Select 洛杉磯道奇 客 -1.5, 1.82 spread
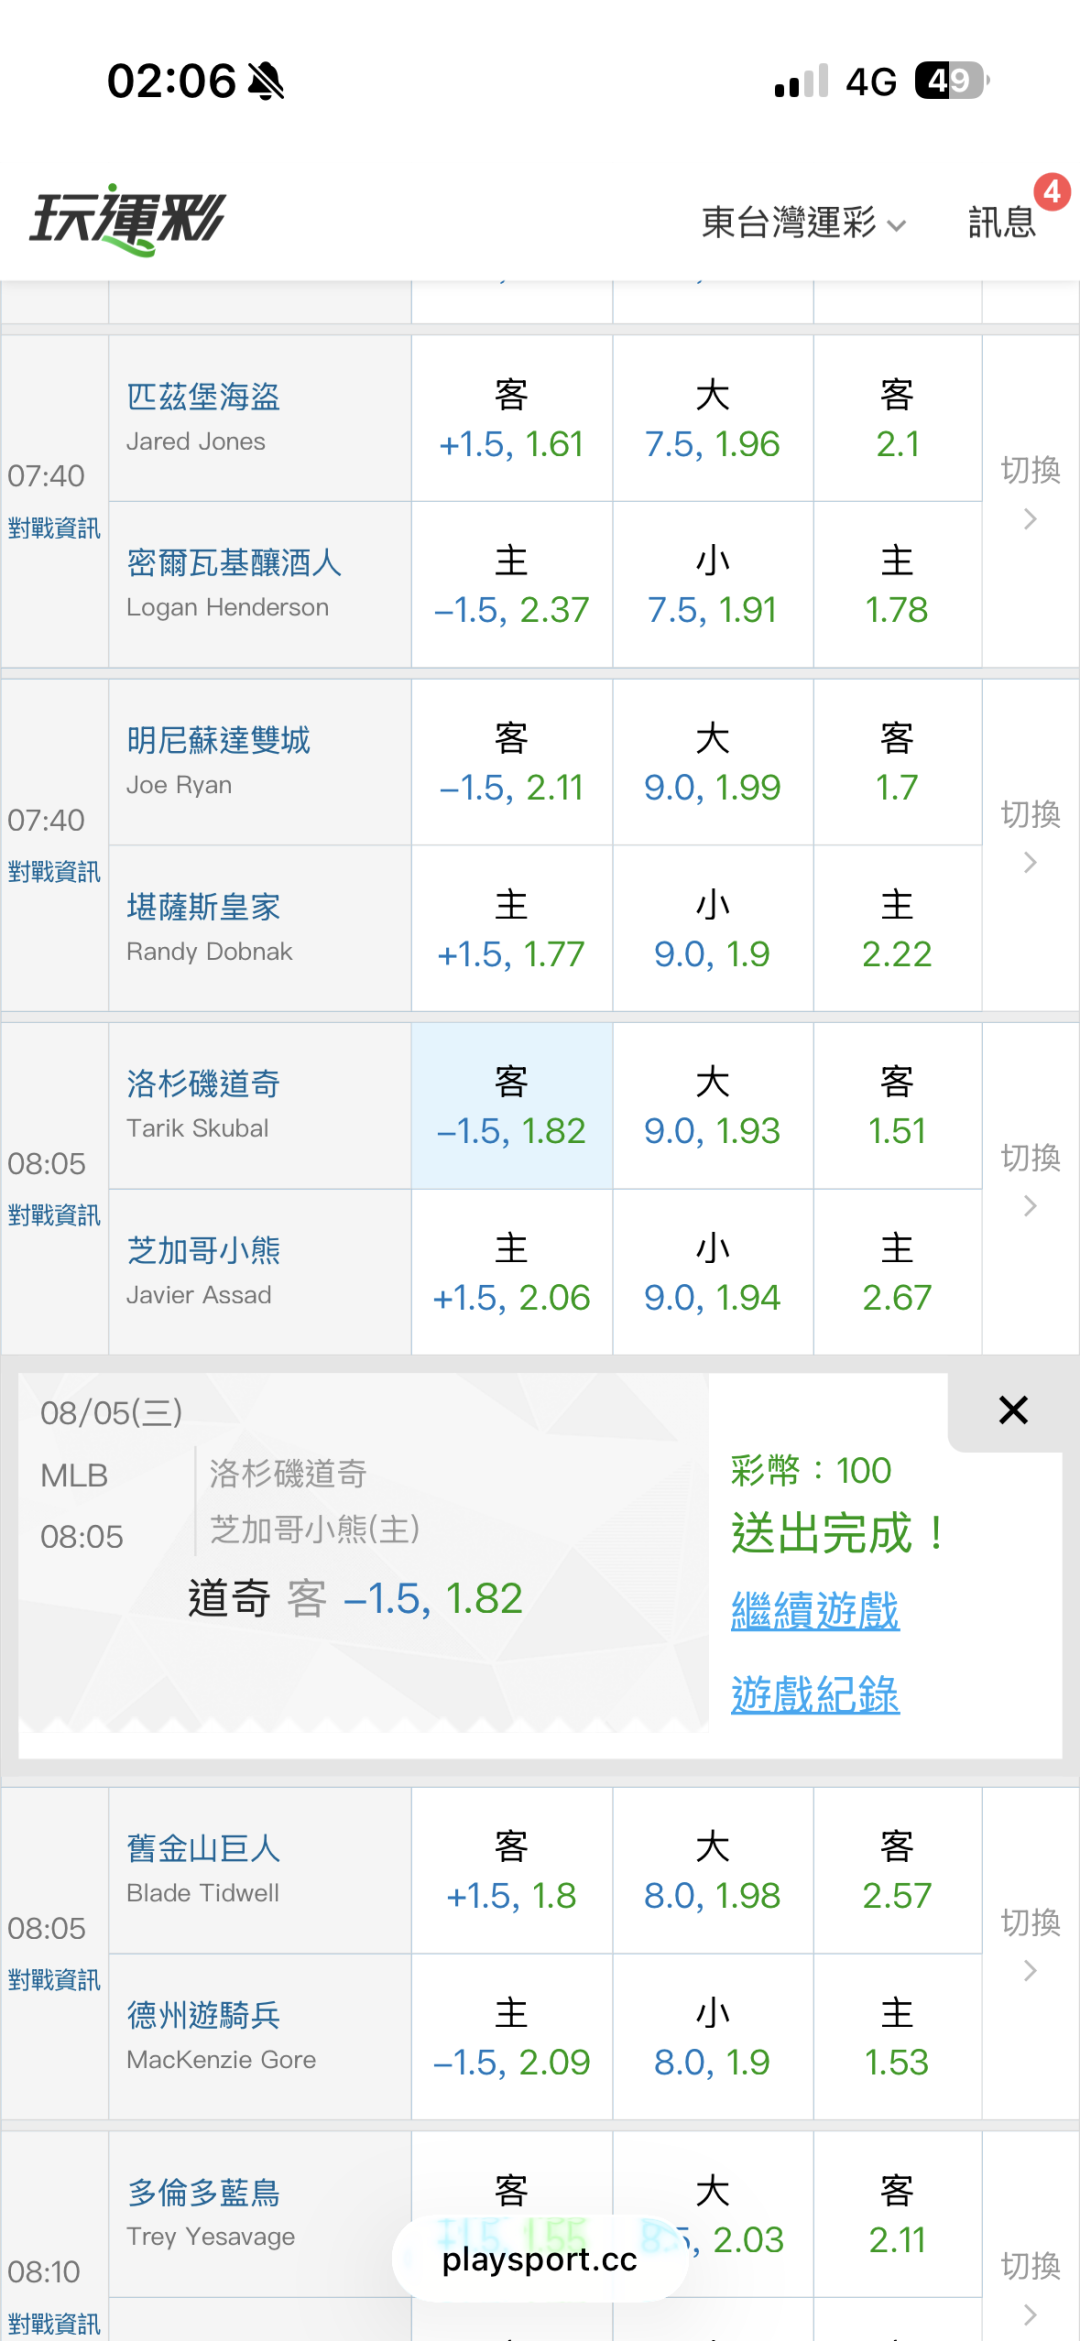This screenshot has width=1080, height=2341. click(x=512, y=1106)
